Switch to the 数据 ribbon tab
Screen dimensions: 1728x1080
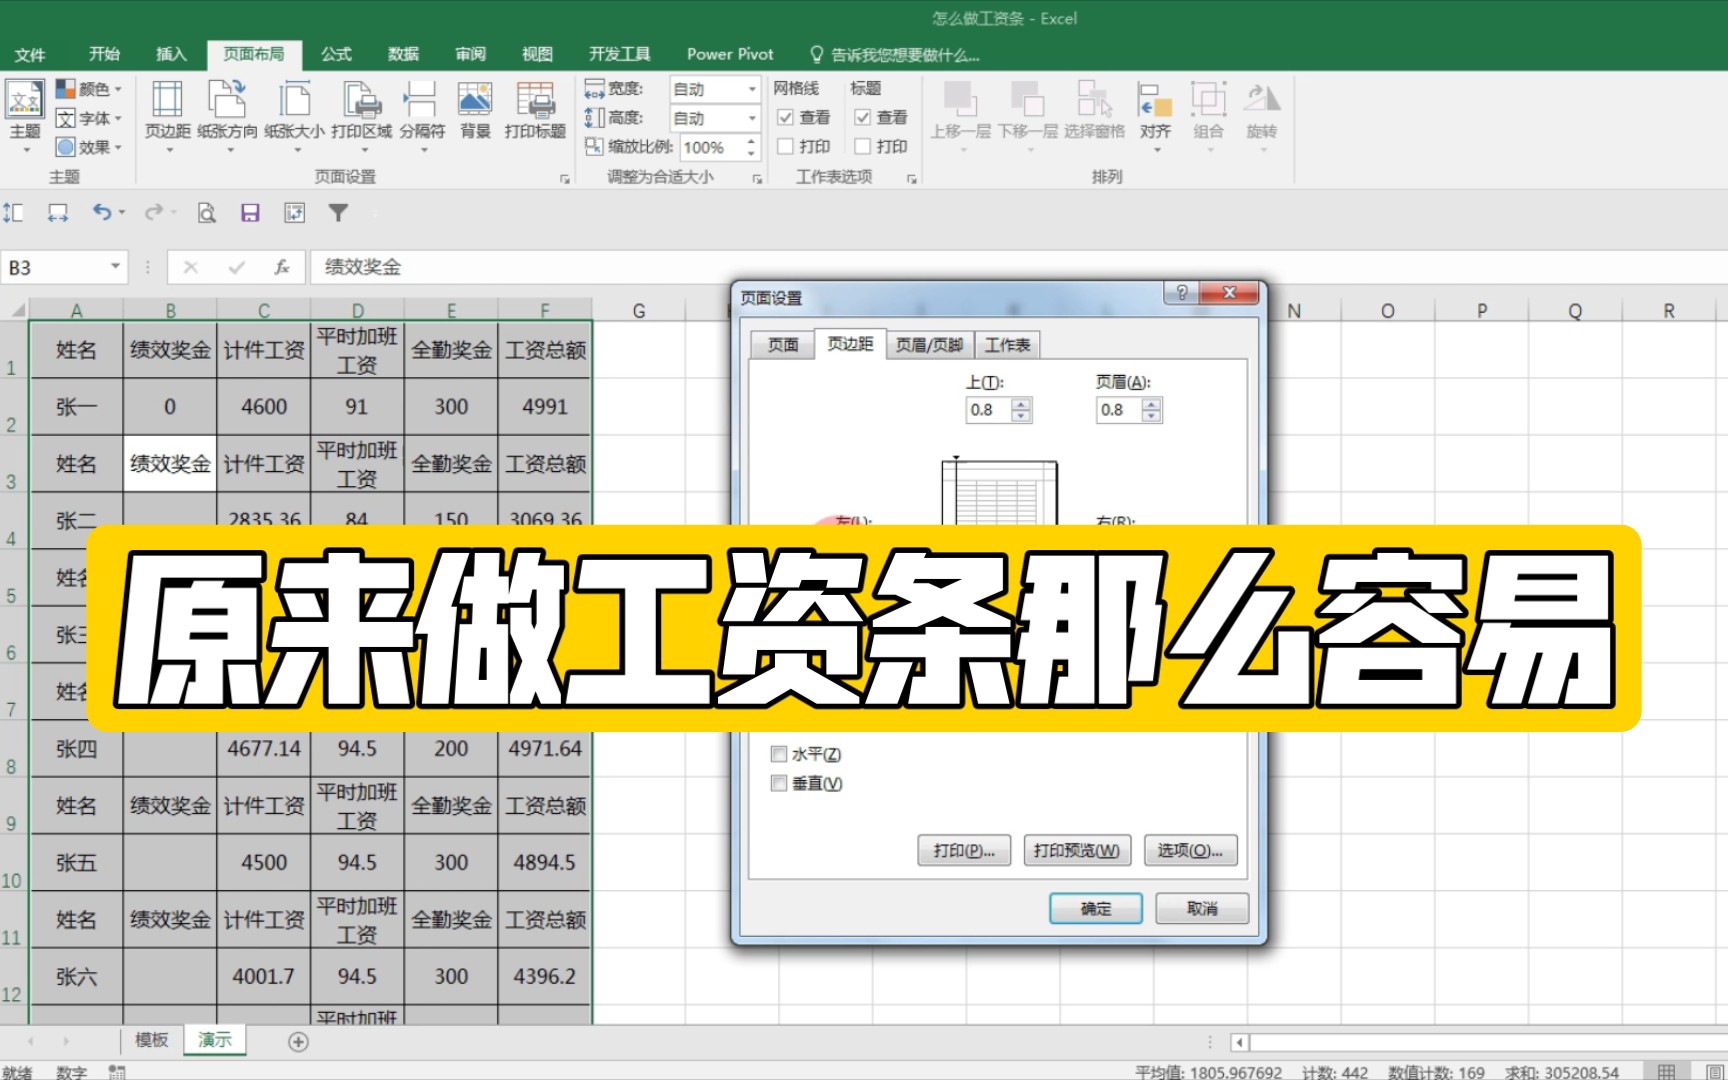(x=403, y=54)
